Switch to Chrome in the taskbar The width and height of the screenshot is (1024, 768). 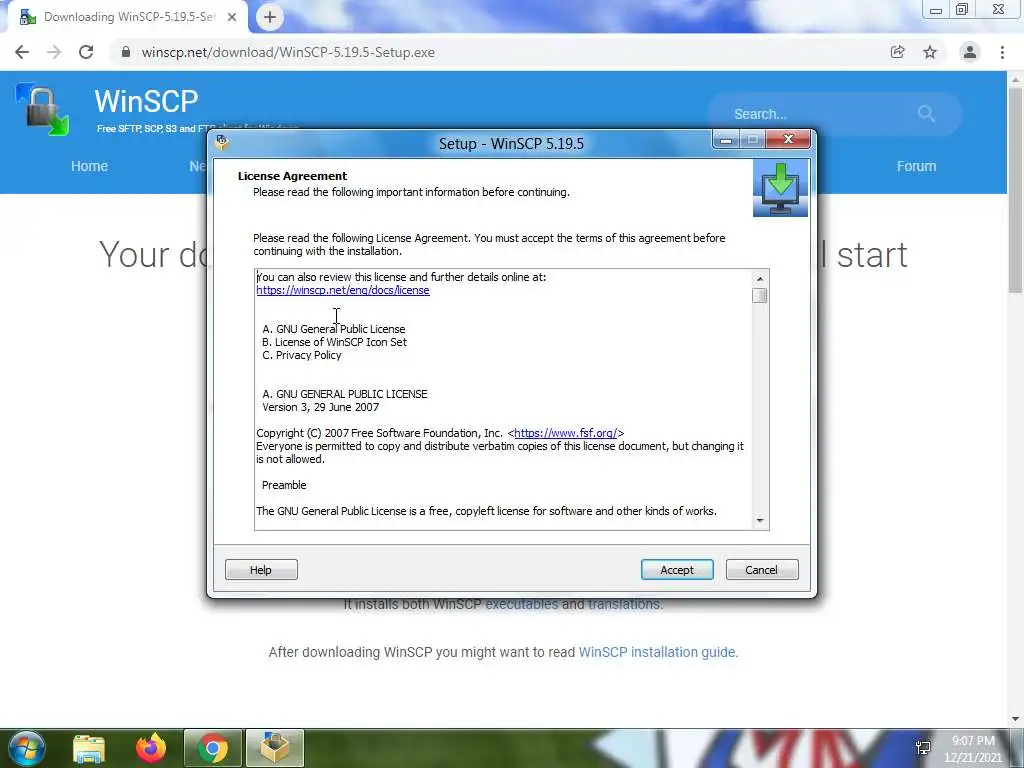point(213,748)
